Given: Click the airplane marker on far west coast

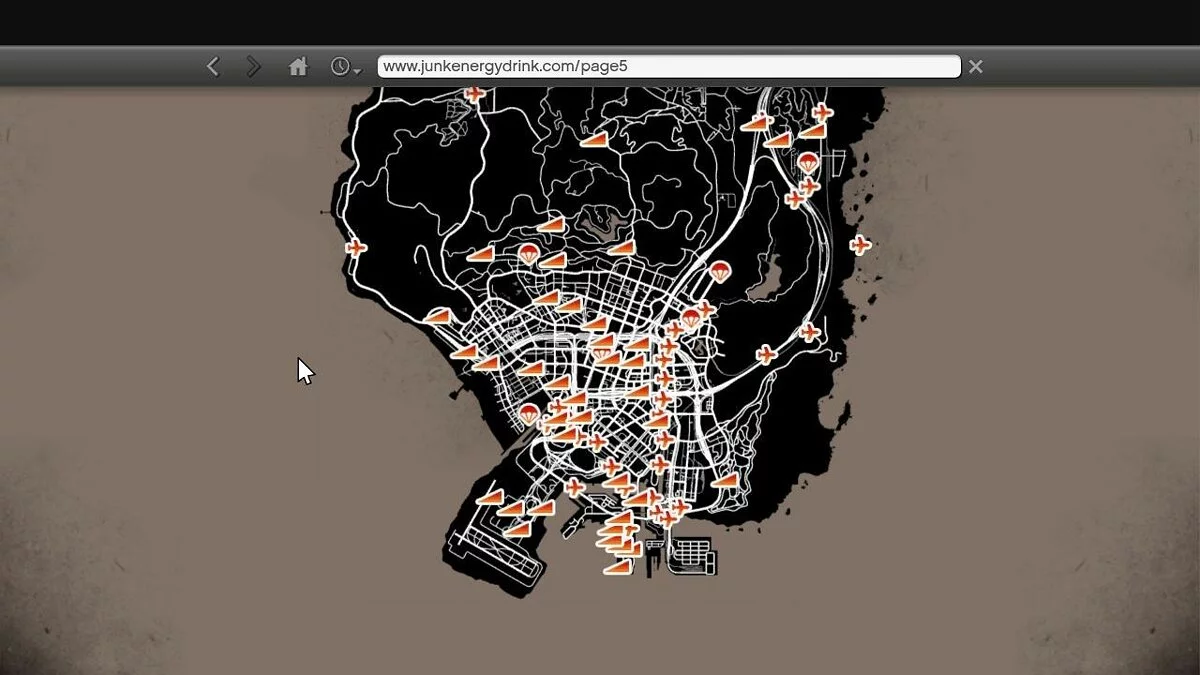Looking at the screenshot, I should (x=355, y=248).
